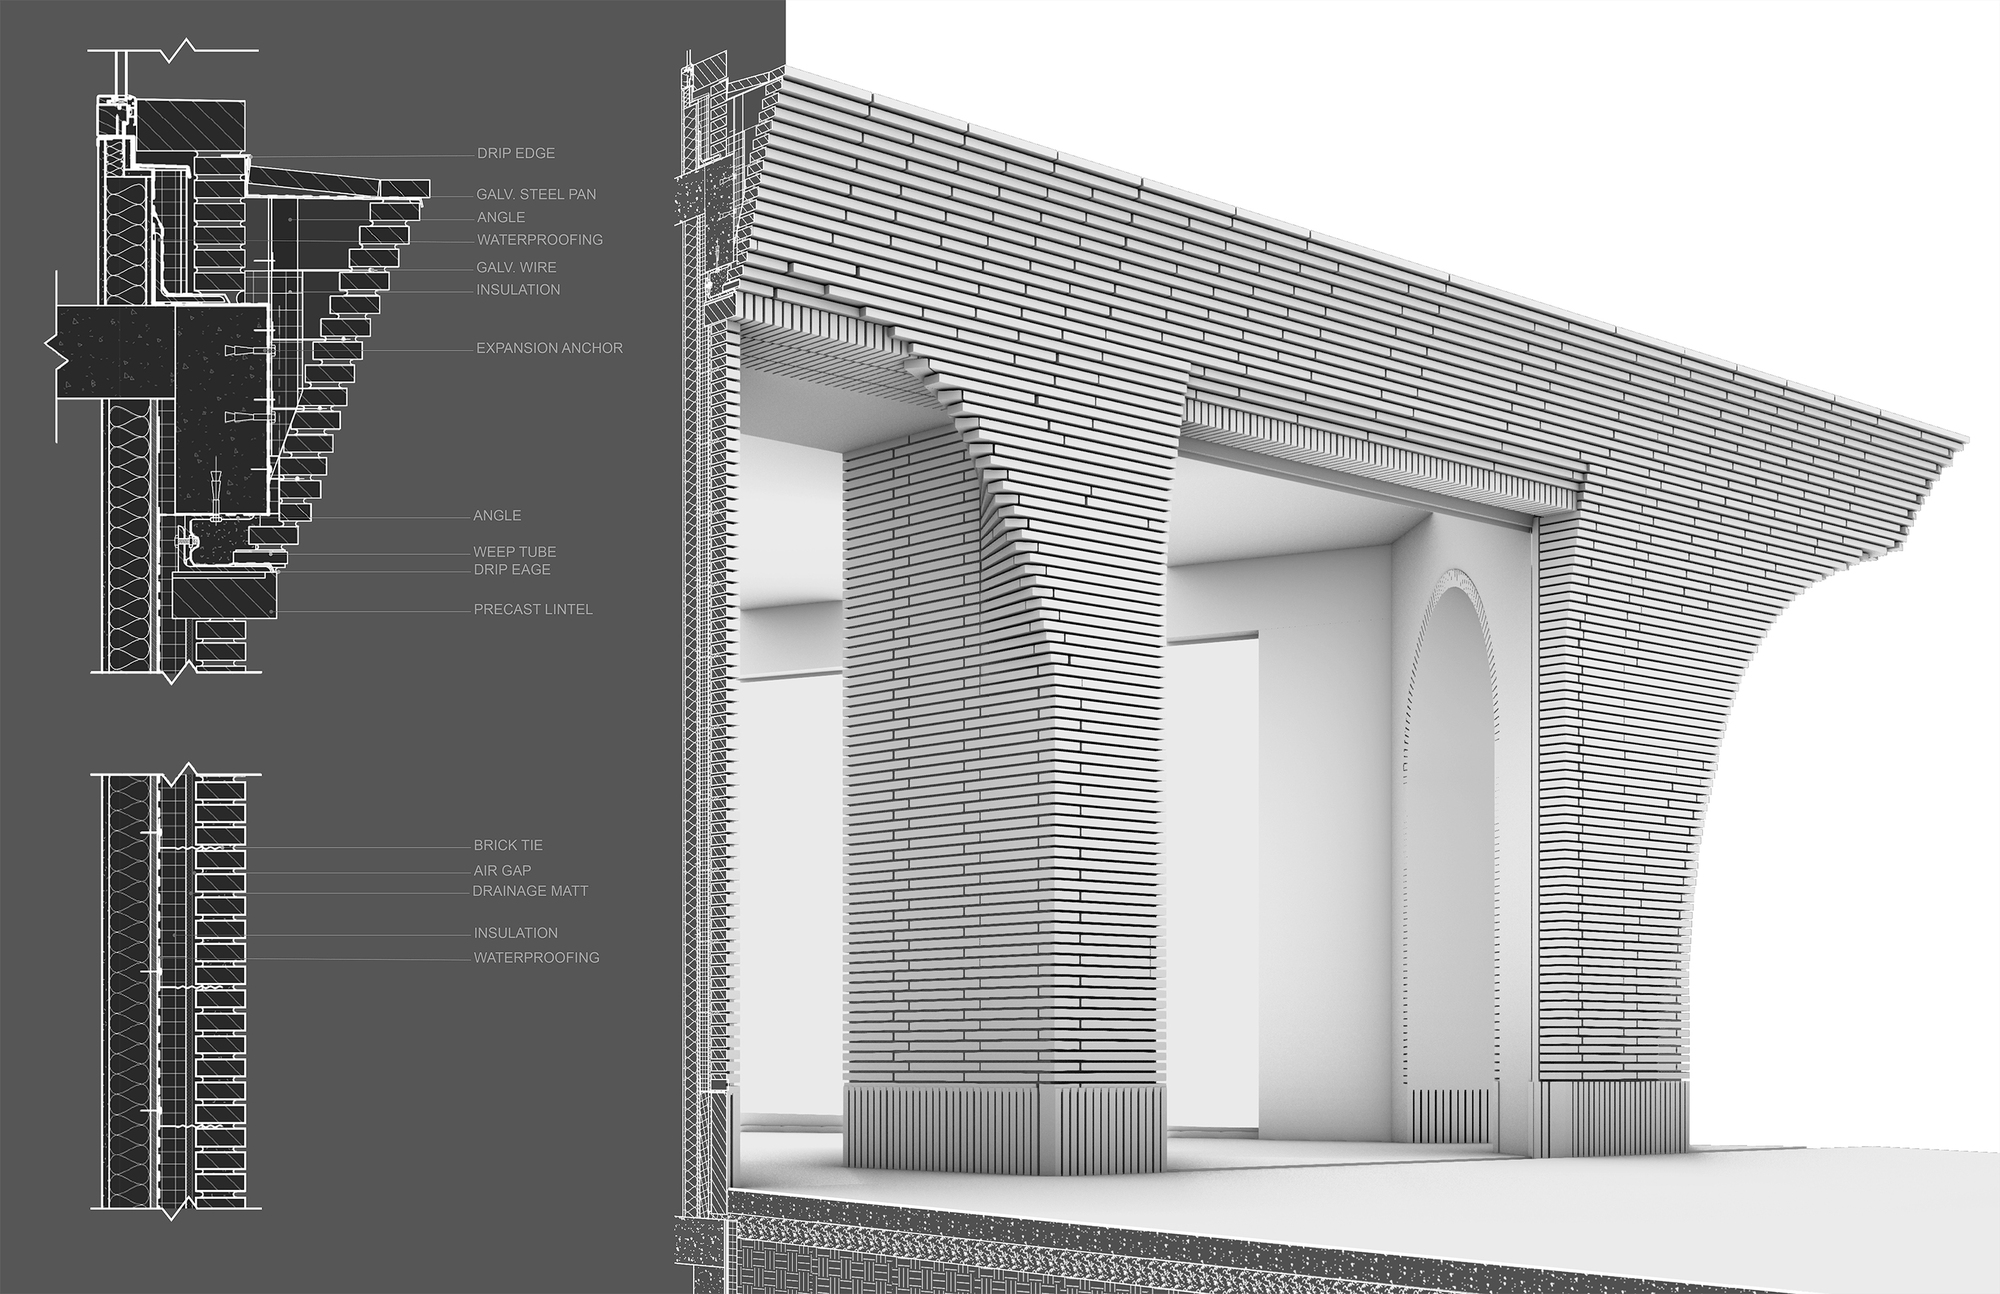Click the ANGLE label above WEEP TUBE

click(497, 516)
